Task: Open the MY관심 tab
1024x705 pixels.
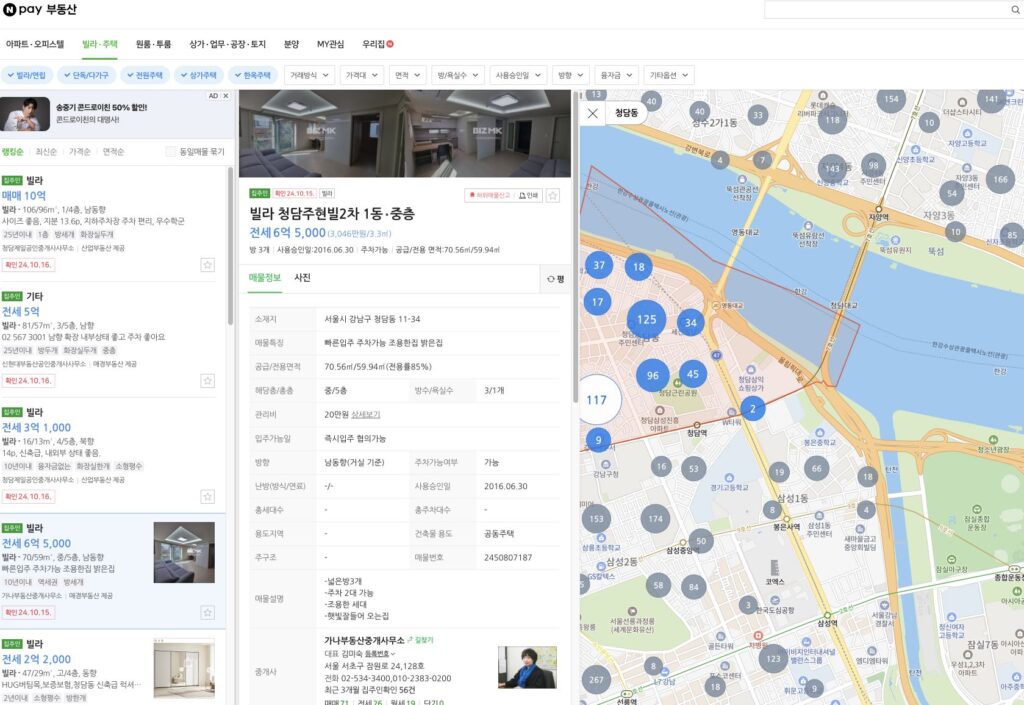Action: pyautogui.click(x=330, y=44)
